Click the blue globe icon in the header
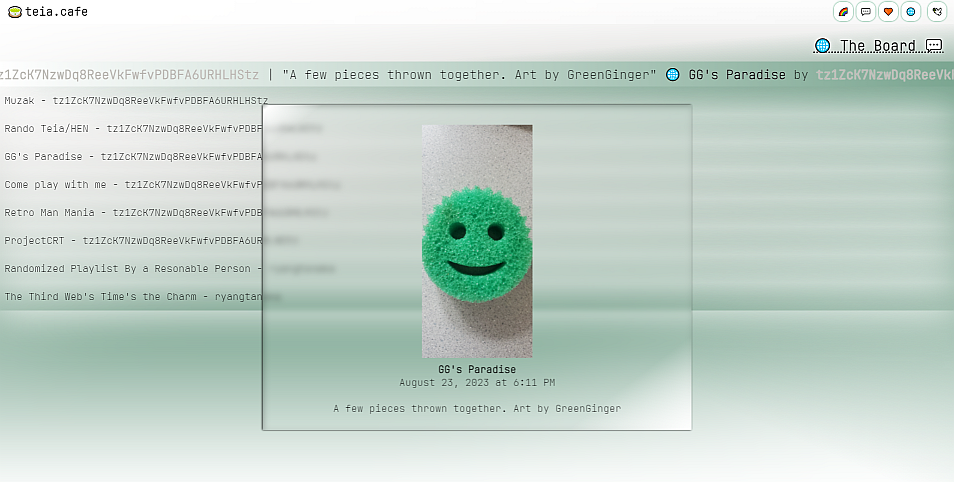This screenshot has height=482, width=954. coord(911,12)
